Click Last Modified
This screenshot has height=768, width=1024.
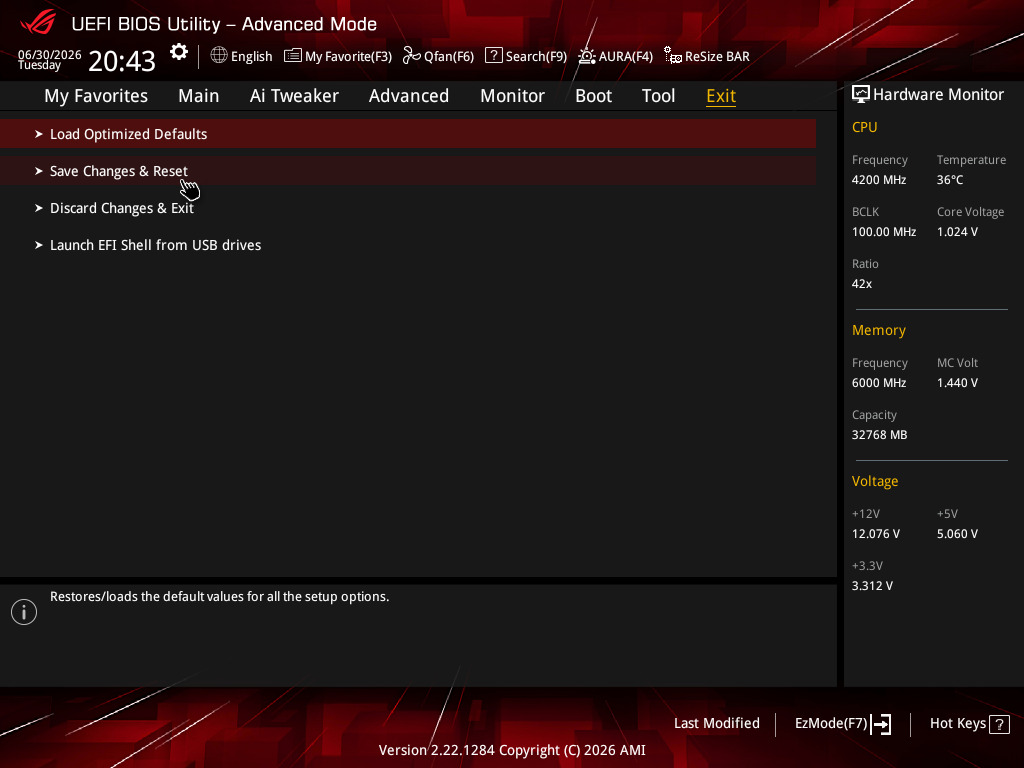(x=716, y=724)
